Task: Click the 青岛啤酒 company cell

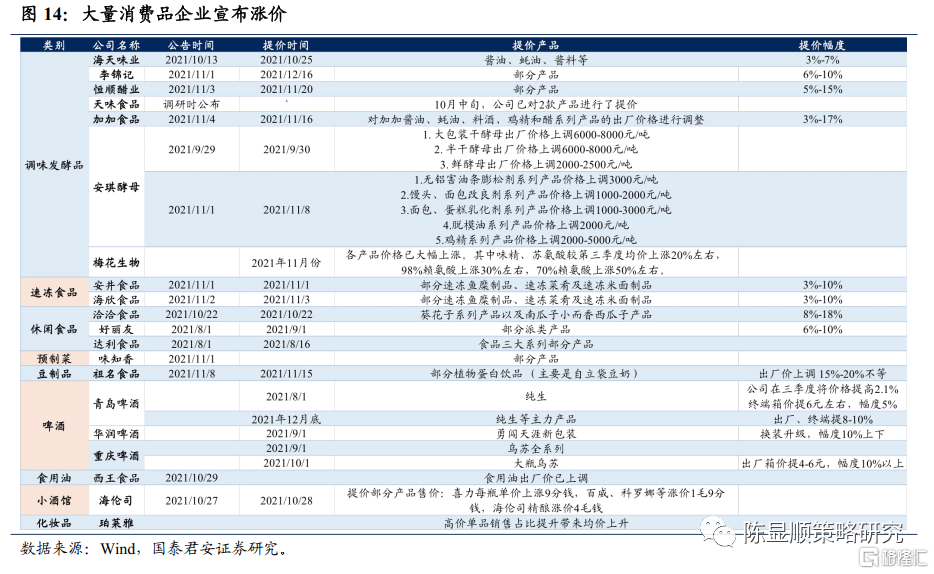Action: pos(115,406)
